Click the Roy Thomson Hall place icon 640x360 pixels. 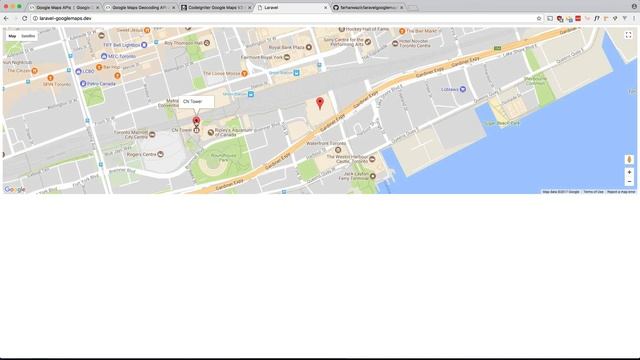207,42
